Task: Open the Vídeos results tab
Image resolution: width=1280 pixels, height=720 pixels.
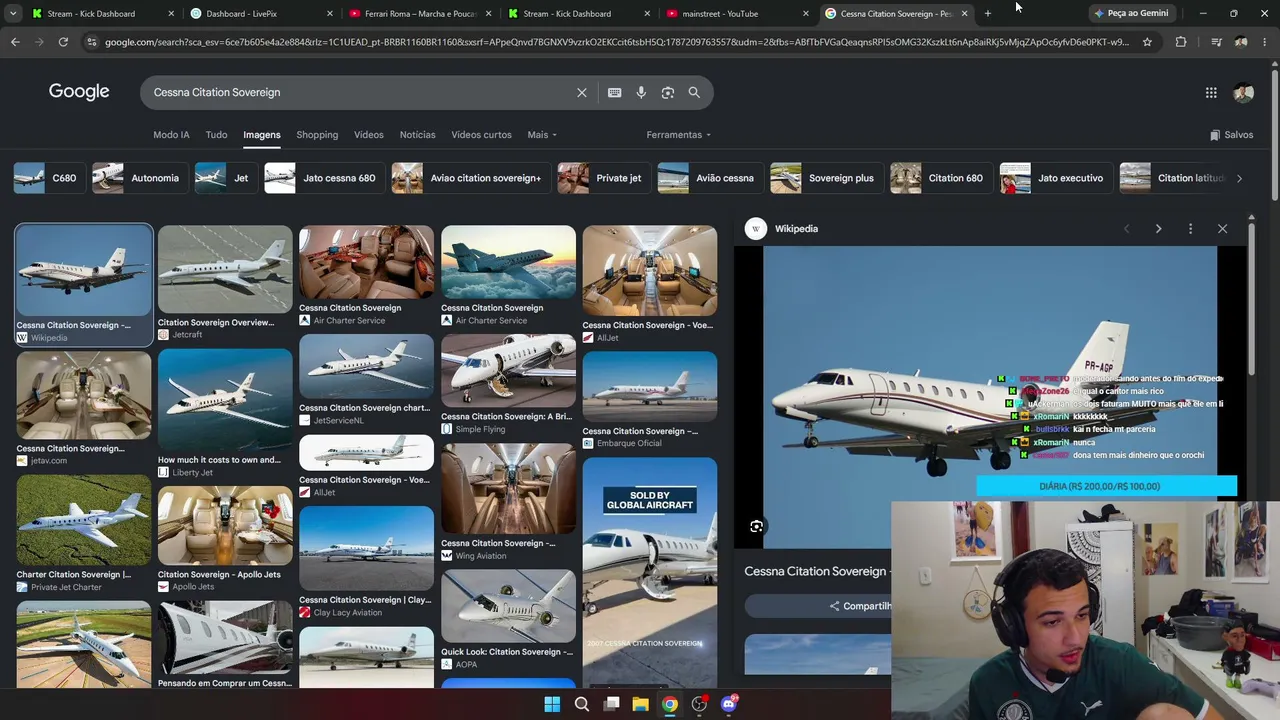Action: [x=369, y=135]
